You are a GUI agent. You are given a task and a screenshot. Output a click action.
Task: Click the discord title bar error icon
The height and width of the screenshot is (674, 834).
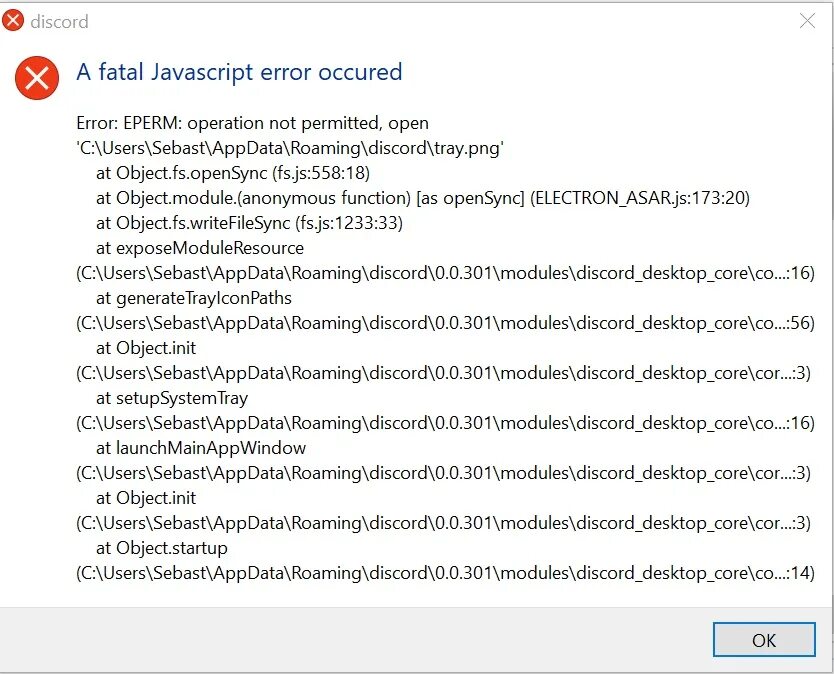coord(14,21)
